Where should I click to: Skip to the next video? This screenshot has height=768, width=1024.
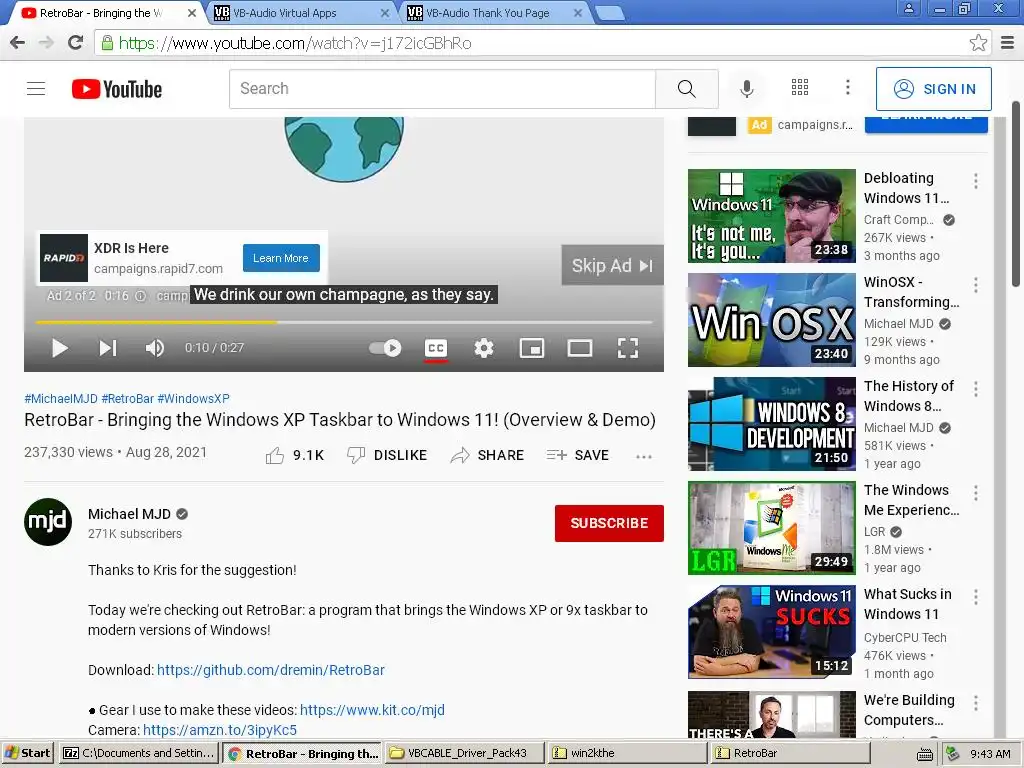(x=108, y=348)
